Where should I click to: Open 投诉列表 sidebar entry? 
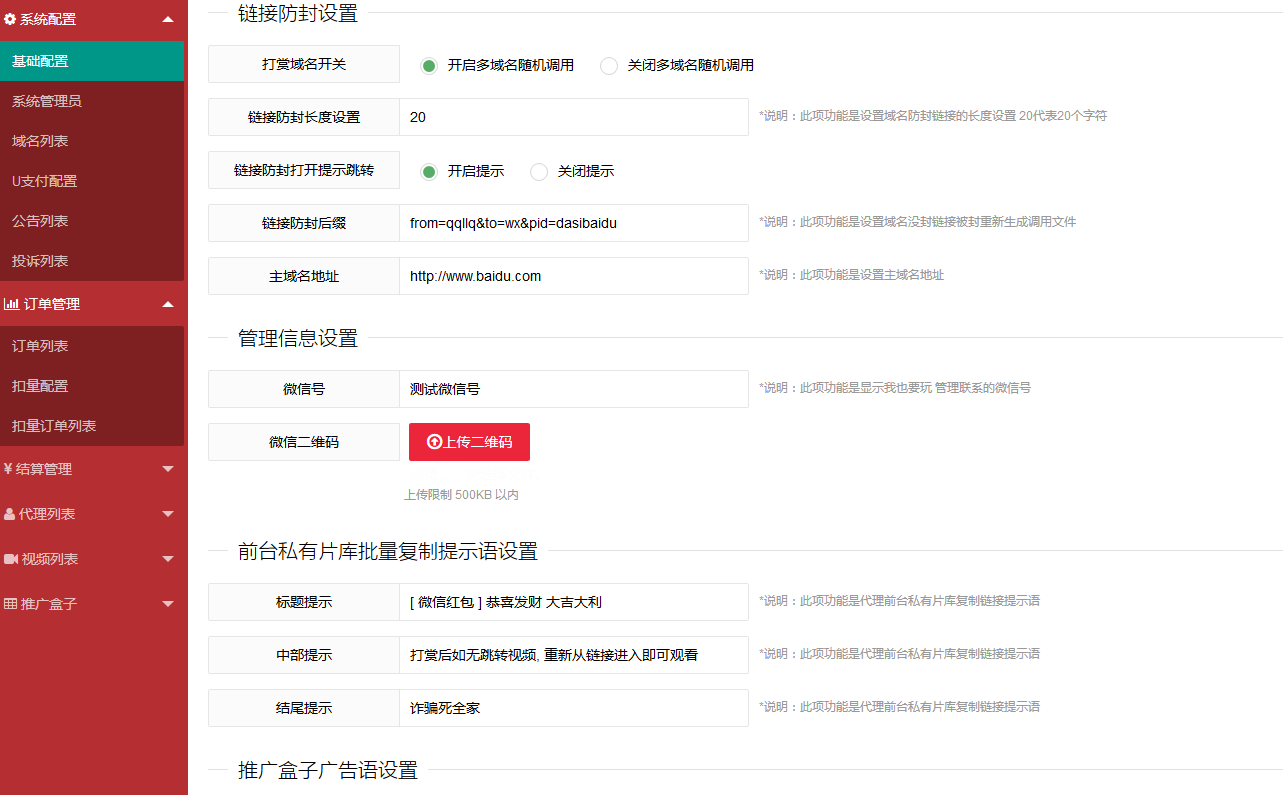[40, 261]
